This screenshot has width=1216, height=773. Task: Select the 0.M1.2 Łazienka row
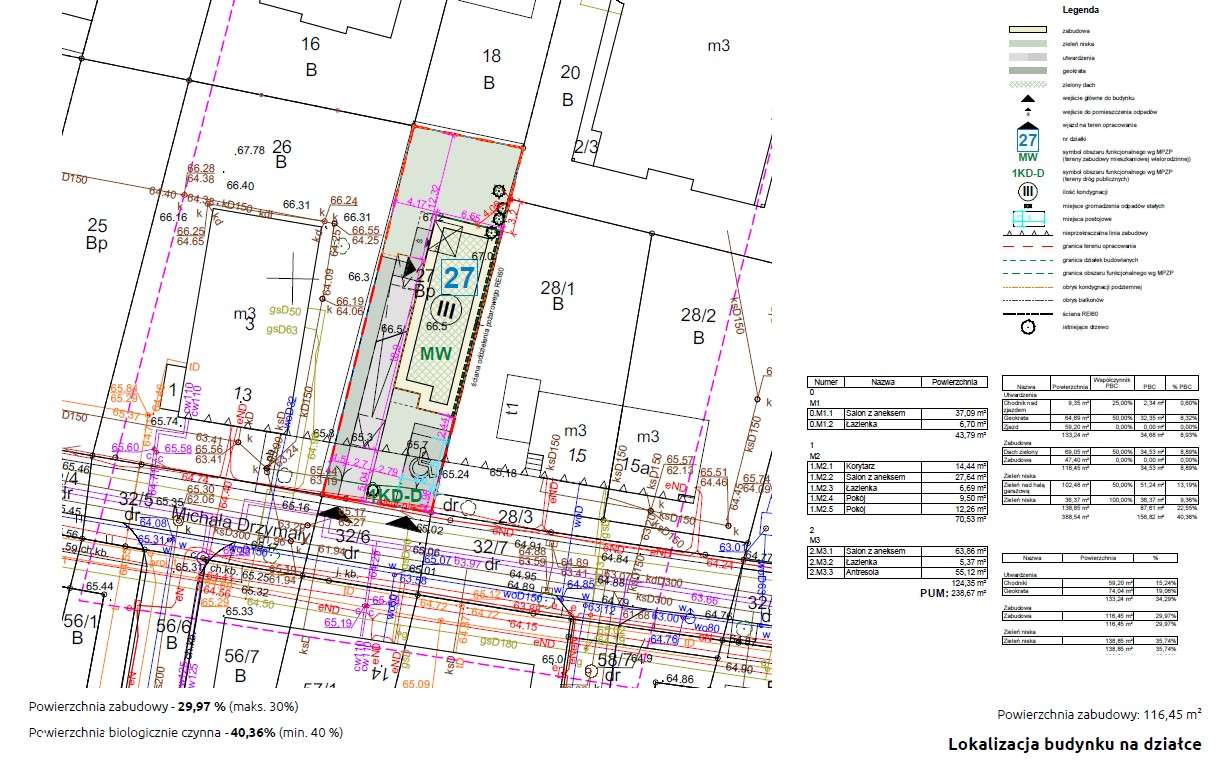pyautogui.click(x=897, y=424)
